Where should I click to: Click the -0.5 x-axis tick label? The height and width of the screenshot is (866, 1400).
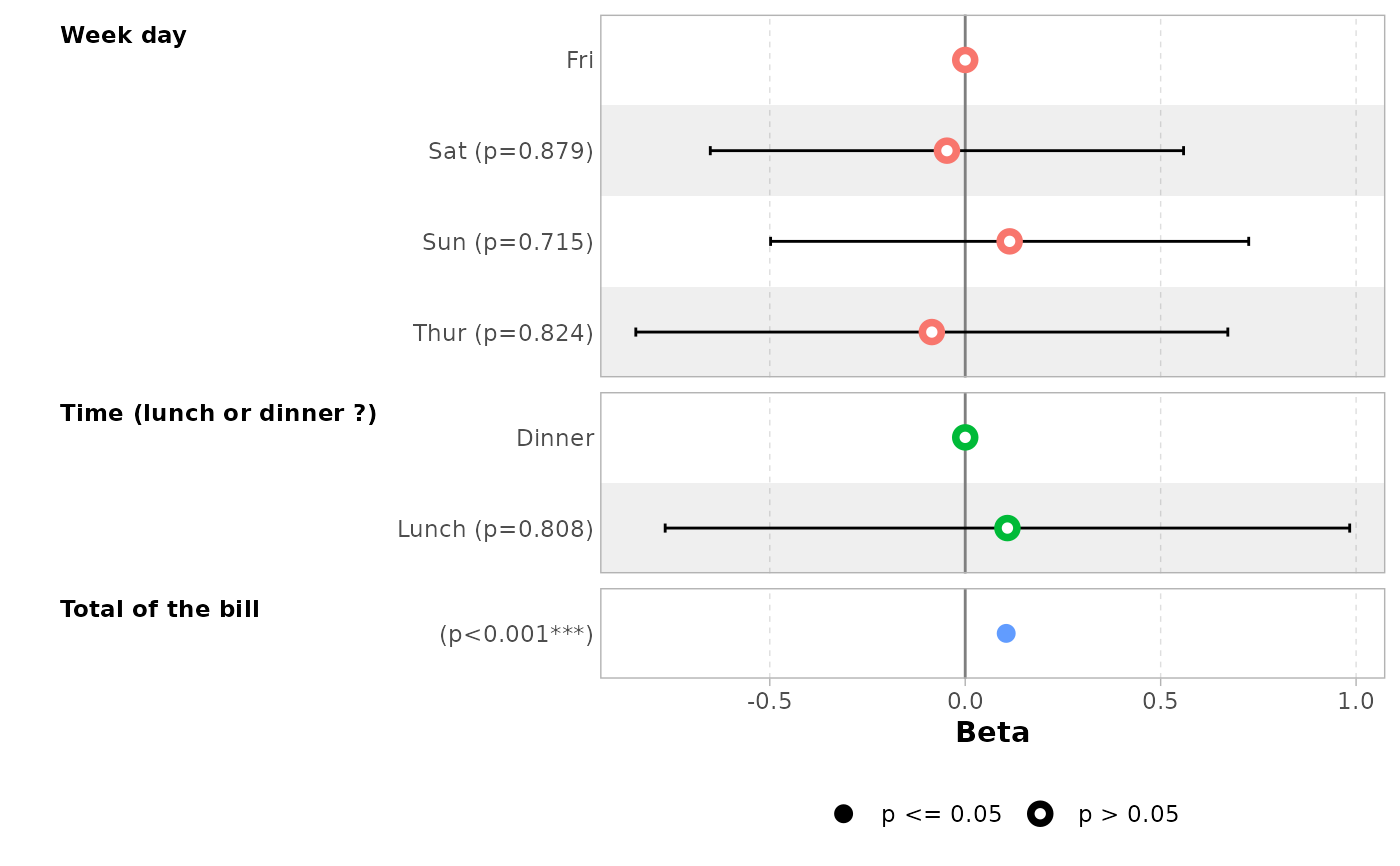coord(769,701)
